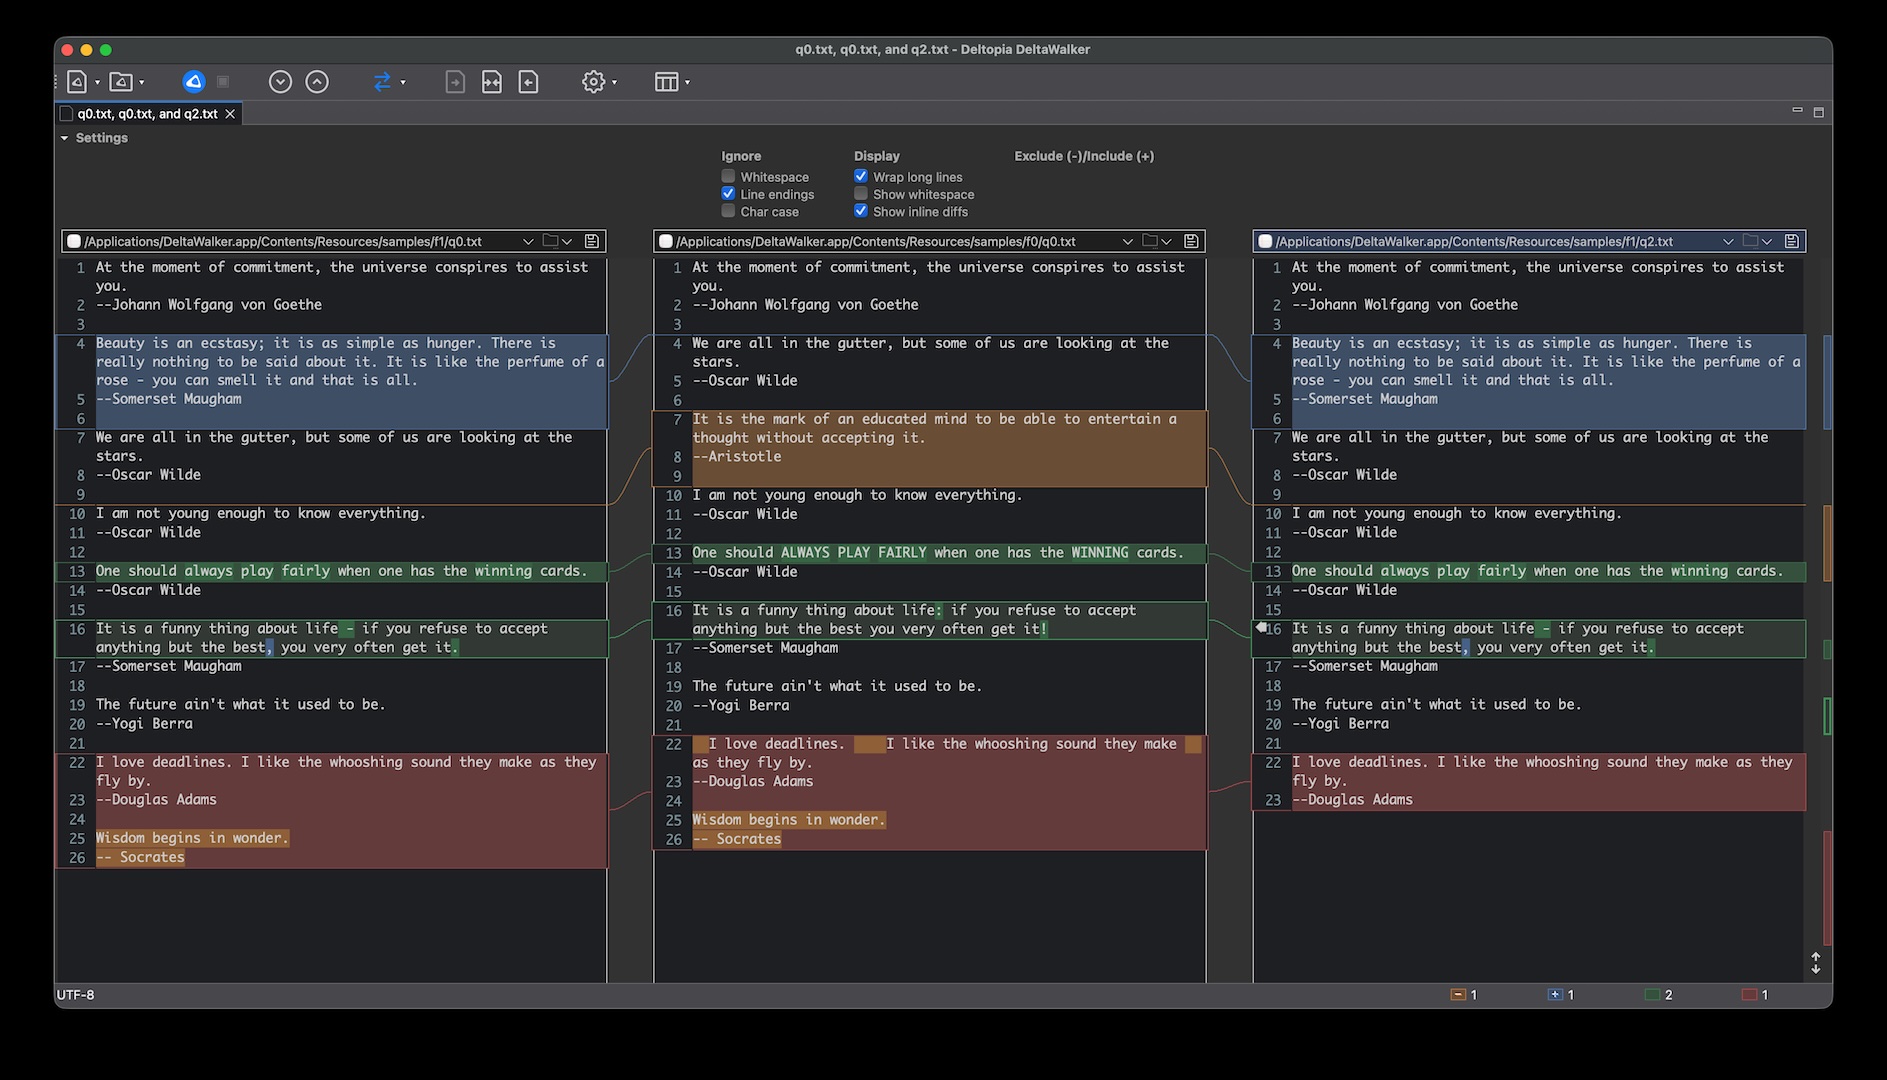Go to next difference with down arrow

coord(280,82)
